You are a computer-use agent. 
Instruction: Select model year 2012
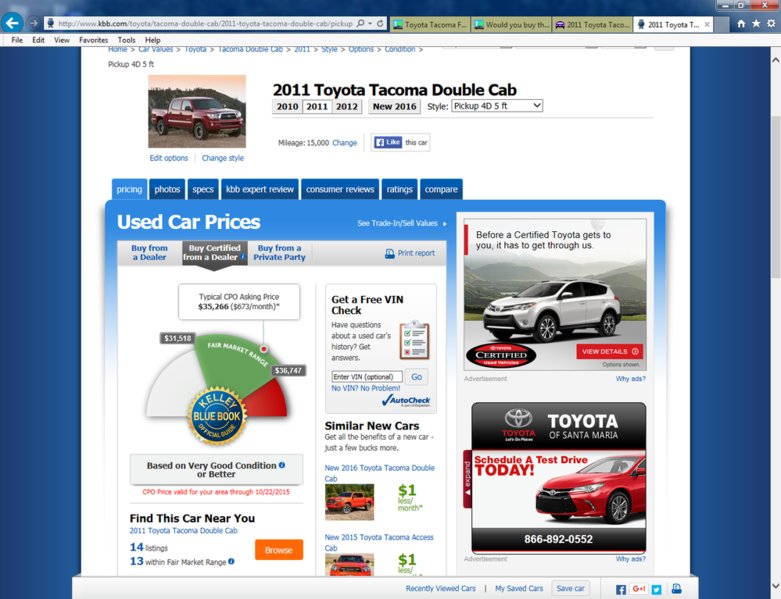pyautogui.click(x=347, y=107)
